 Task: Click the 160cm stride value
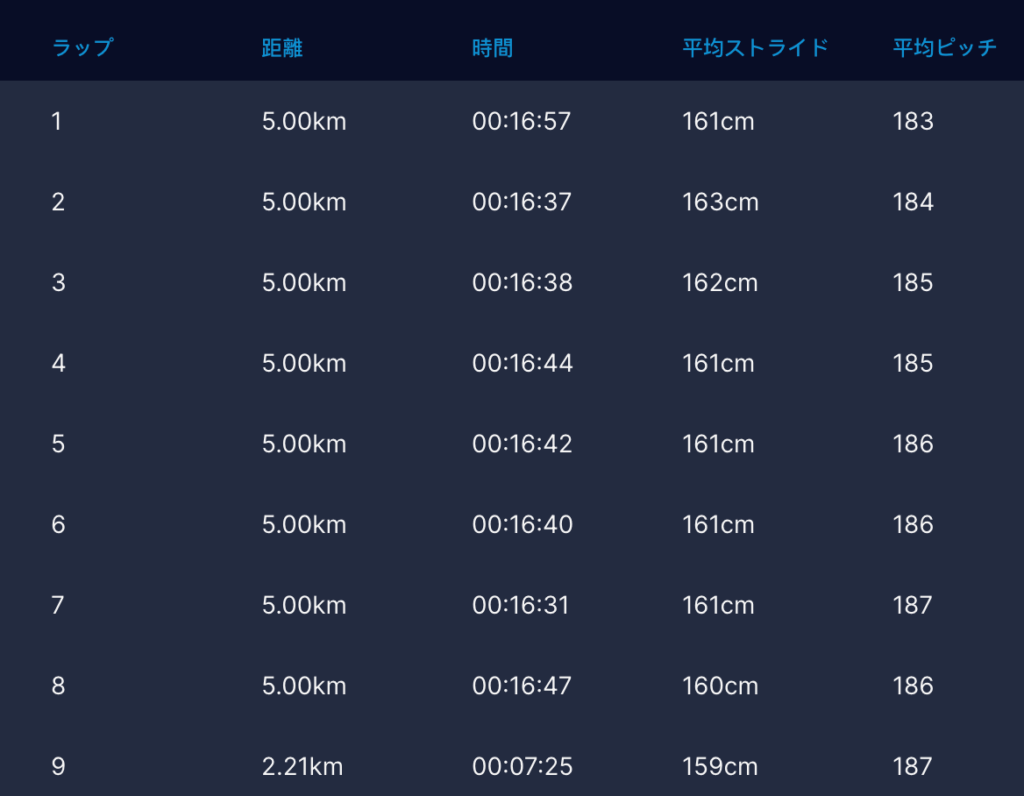click(720, 686)
